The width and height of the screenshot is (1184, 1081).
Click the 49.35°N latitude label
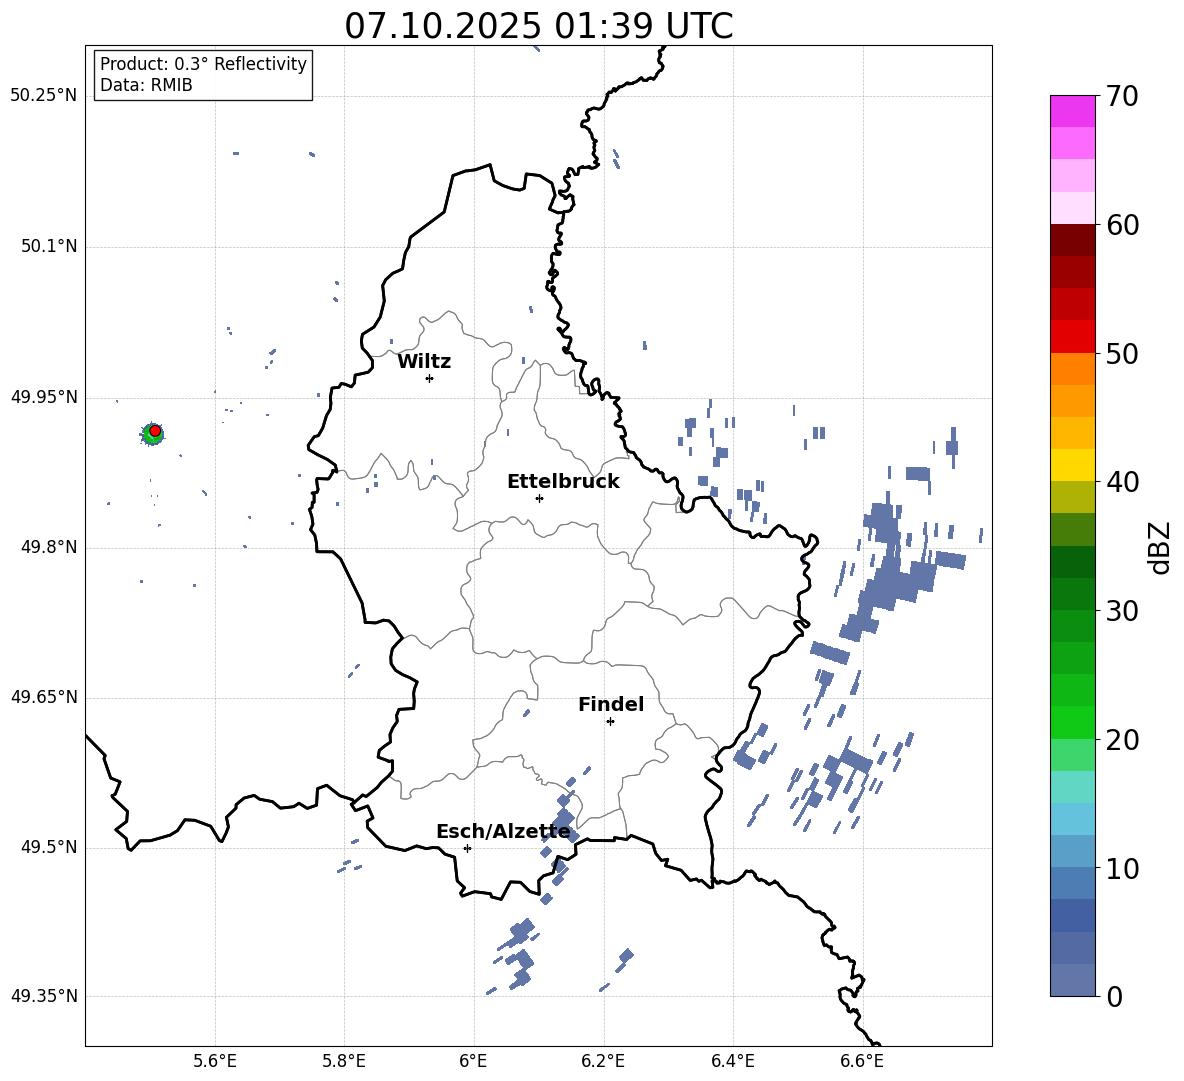43,996
